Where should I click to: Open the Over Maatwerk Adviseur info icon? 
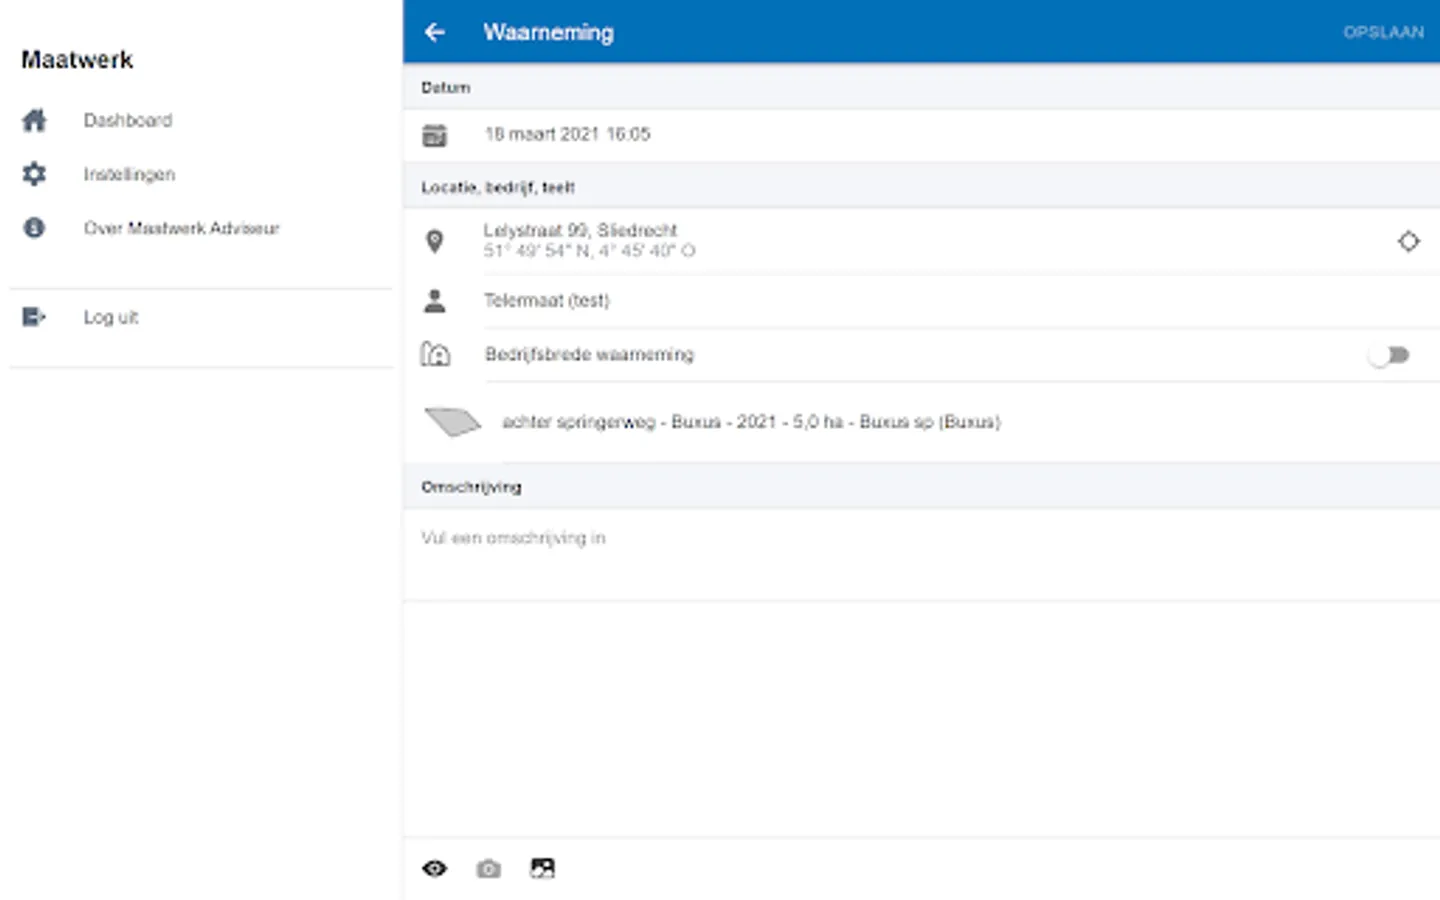point(34,228)
